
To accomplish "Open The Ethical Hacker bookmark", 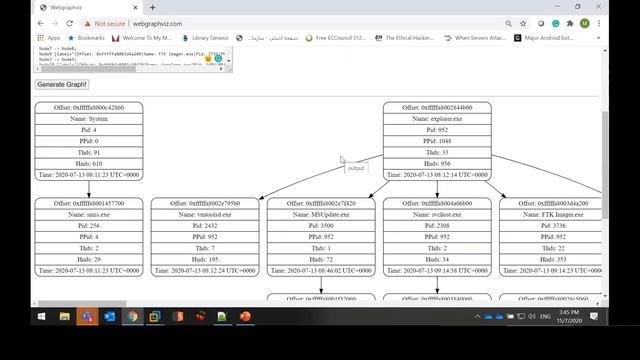I will coord(404,38).
